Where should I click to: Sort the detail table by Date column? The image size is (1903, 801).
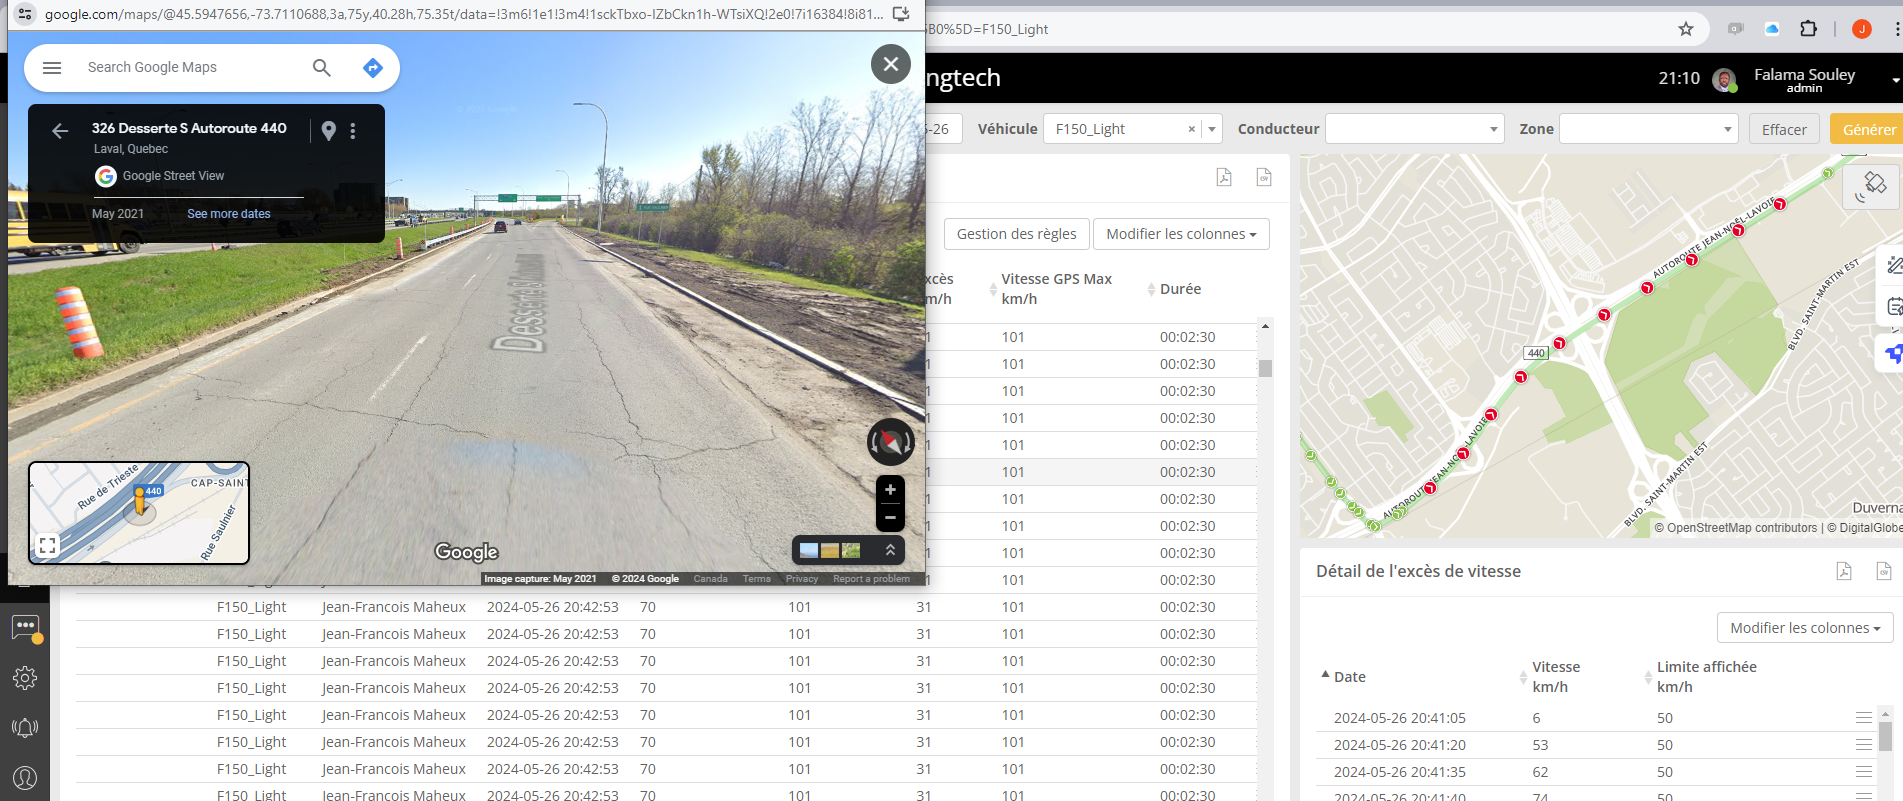coord(1349,677)
